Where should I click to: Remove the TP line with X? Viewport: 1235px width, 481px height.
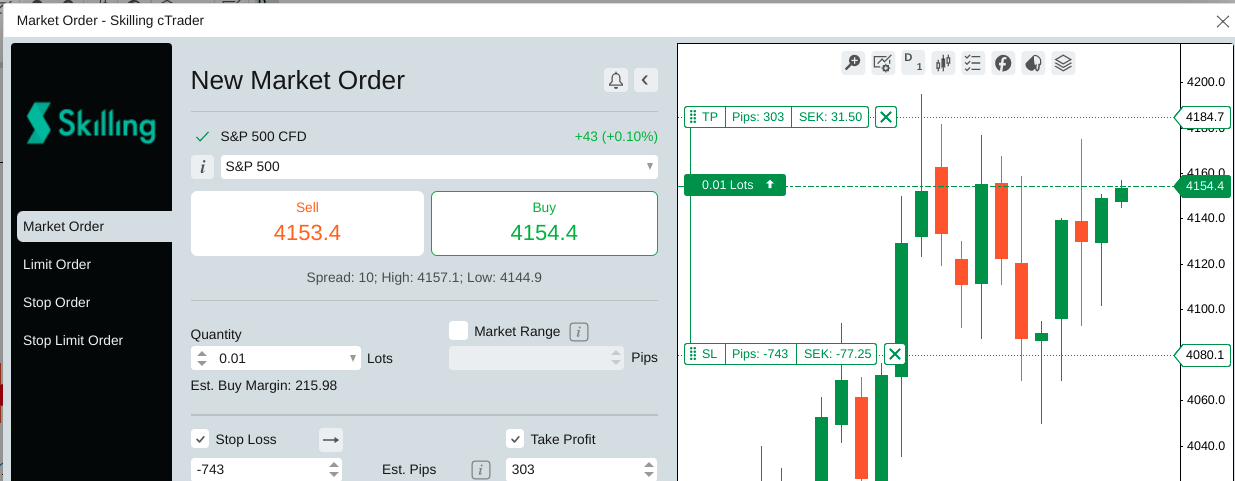pyautogui.click(x=886, y=117)
